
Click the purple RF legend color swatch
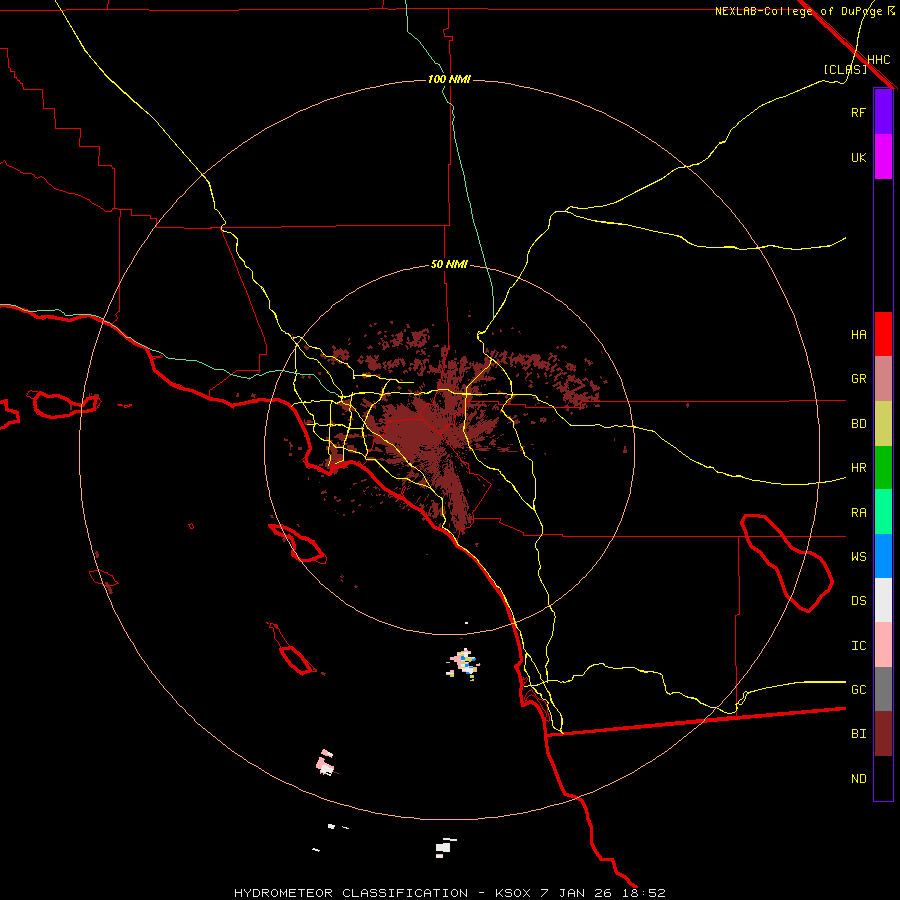tap(883, 112)
